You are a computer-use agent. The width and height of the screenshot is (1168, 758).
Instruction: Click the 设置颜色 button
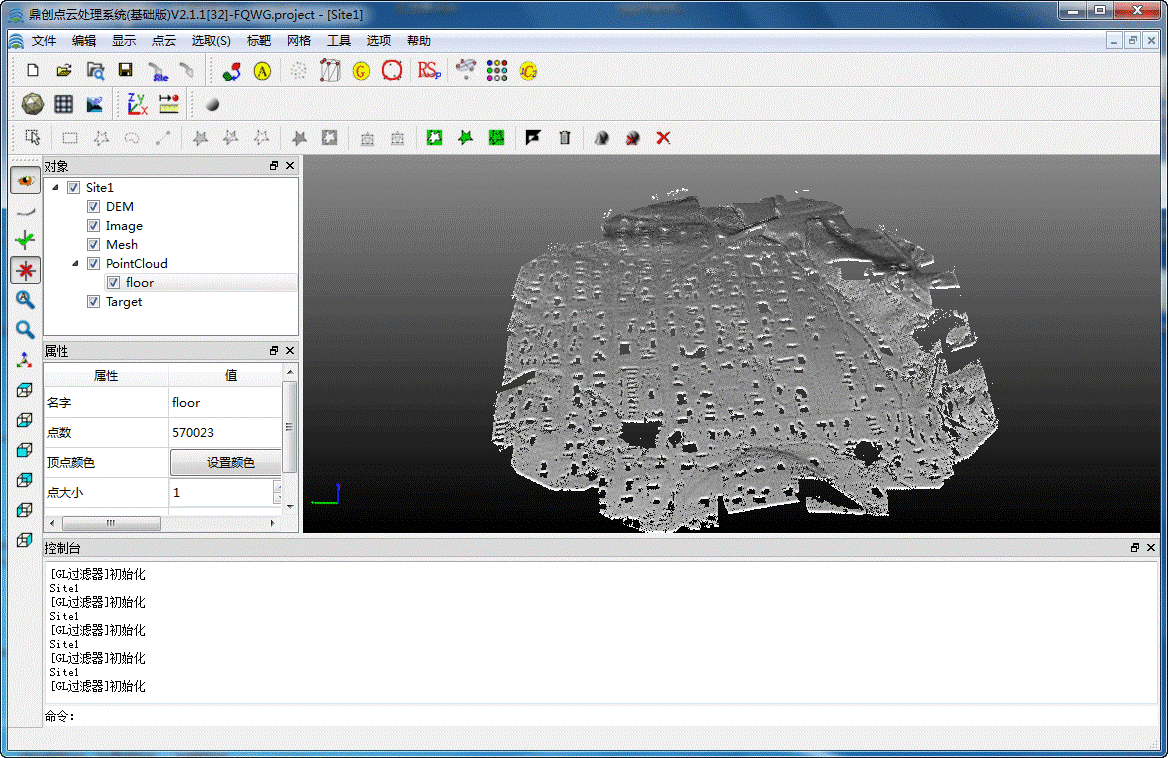(x=230, y=463)
